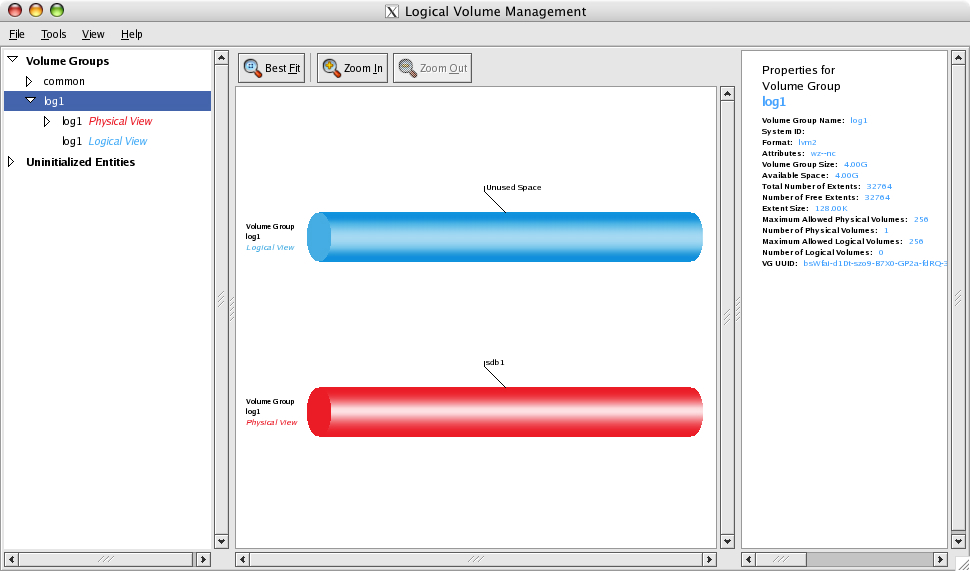Screen dimensions: 970x571
Task: Collapse the Volume Groups tree node
Action: pyautogui.click(x=12, y=61)
